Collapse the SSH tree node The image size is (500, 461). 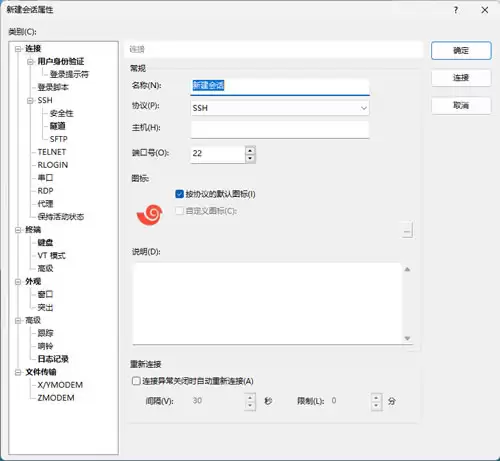(30, 100)
